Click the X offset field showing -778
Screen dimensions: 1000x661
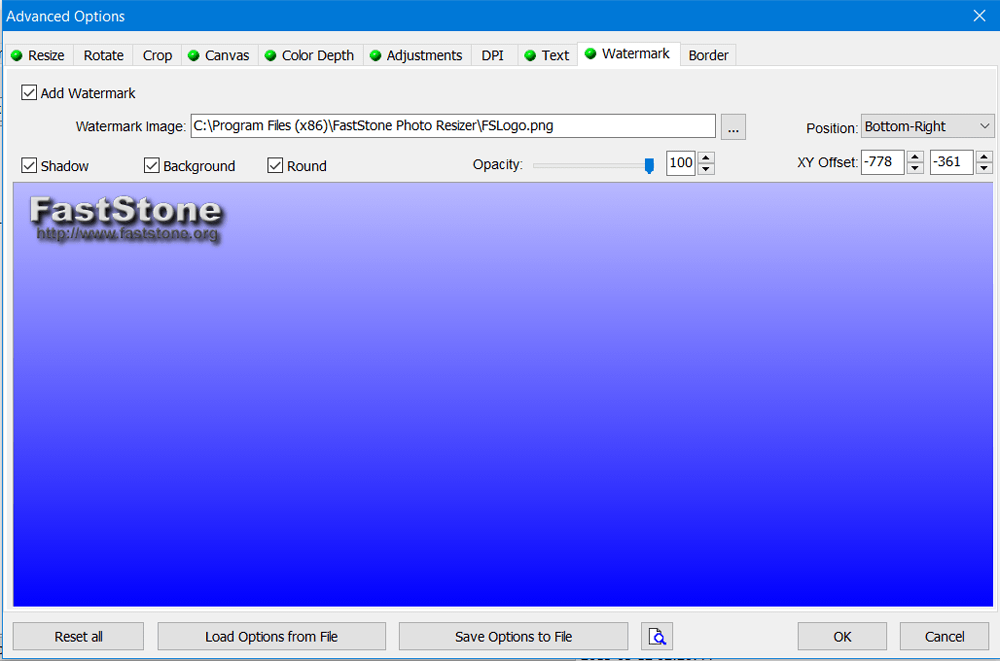click(x=882, y=162)
